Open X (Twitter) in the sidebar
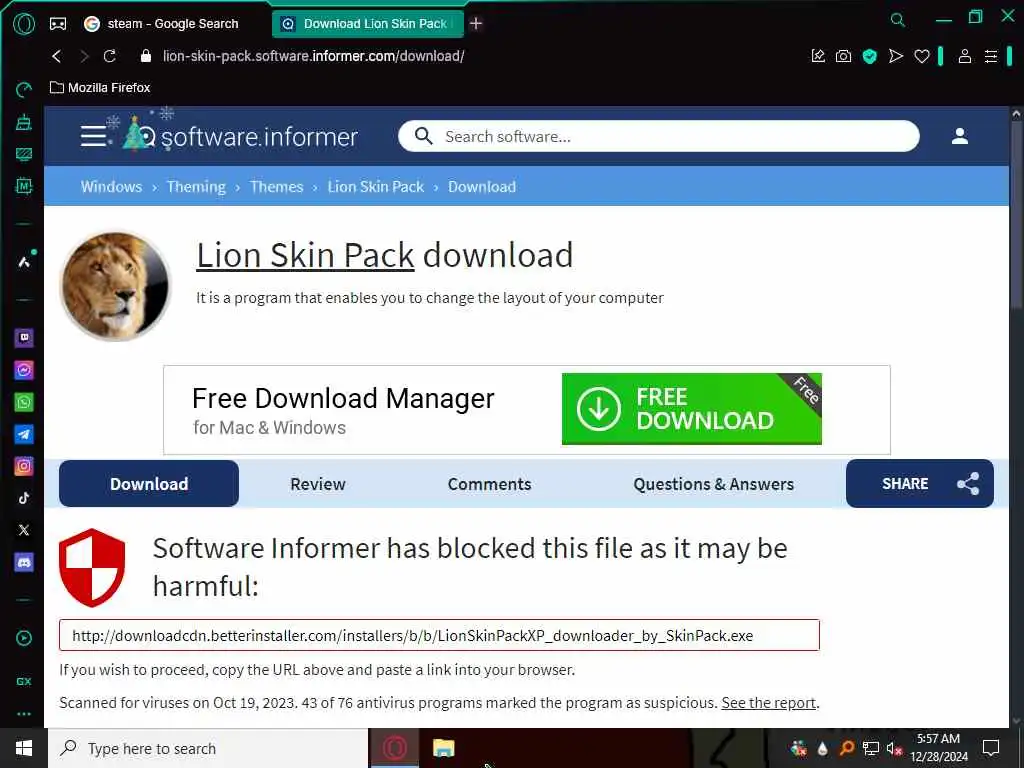 click(x=24, y=530)
